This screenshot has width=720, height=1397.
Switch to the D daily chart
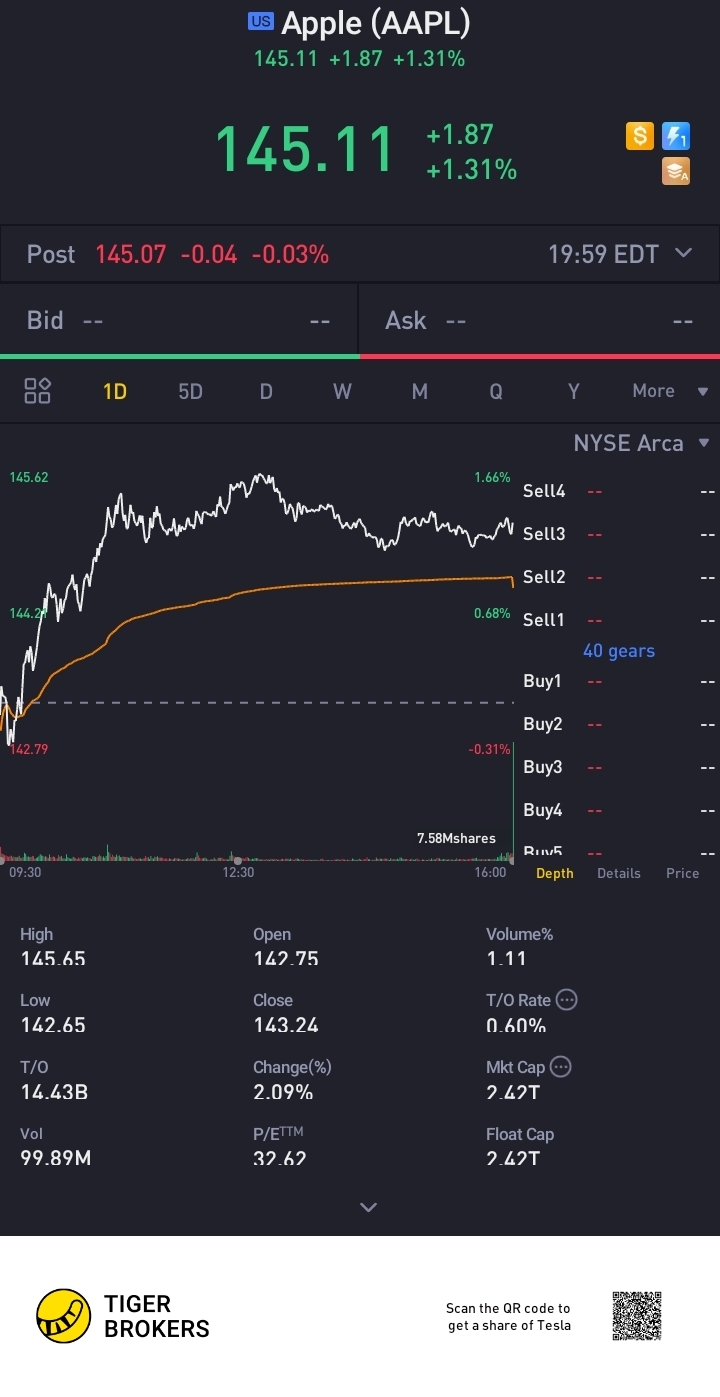click(x=266, y=391)
